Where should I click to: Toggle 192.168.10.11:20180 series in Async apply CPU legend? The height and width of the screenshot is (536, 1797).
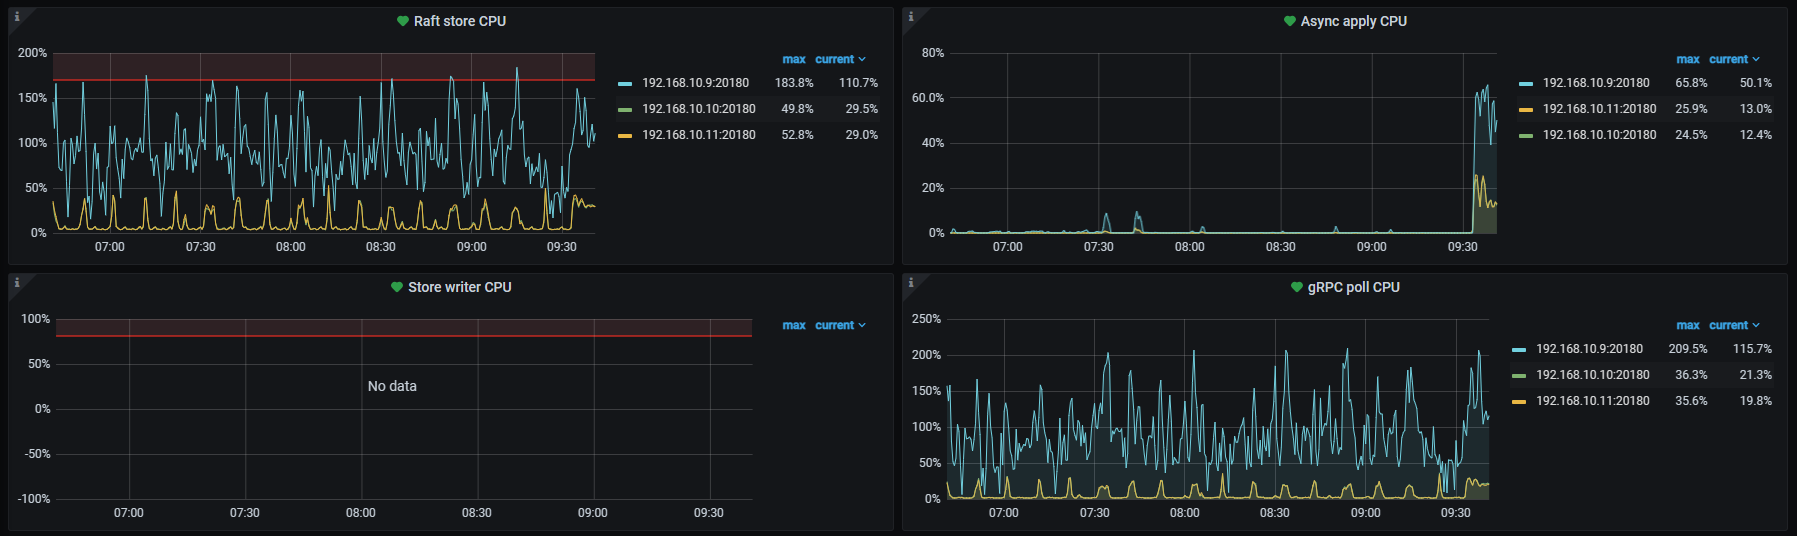pos(1598,109)
